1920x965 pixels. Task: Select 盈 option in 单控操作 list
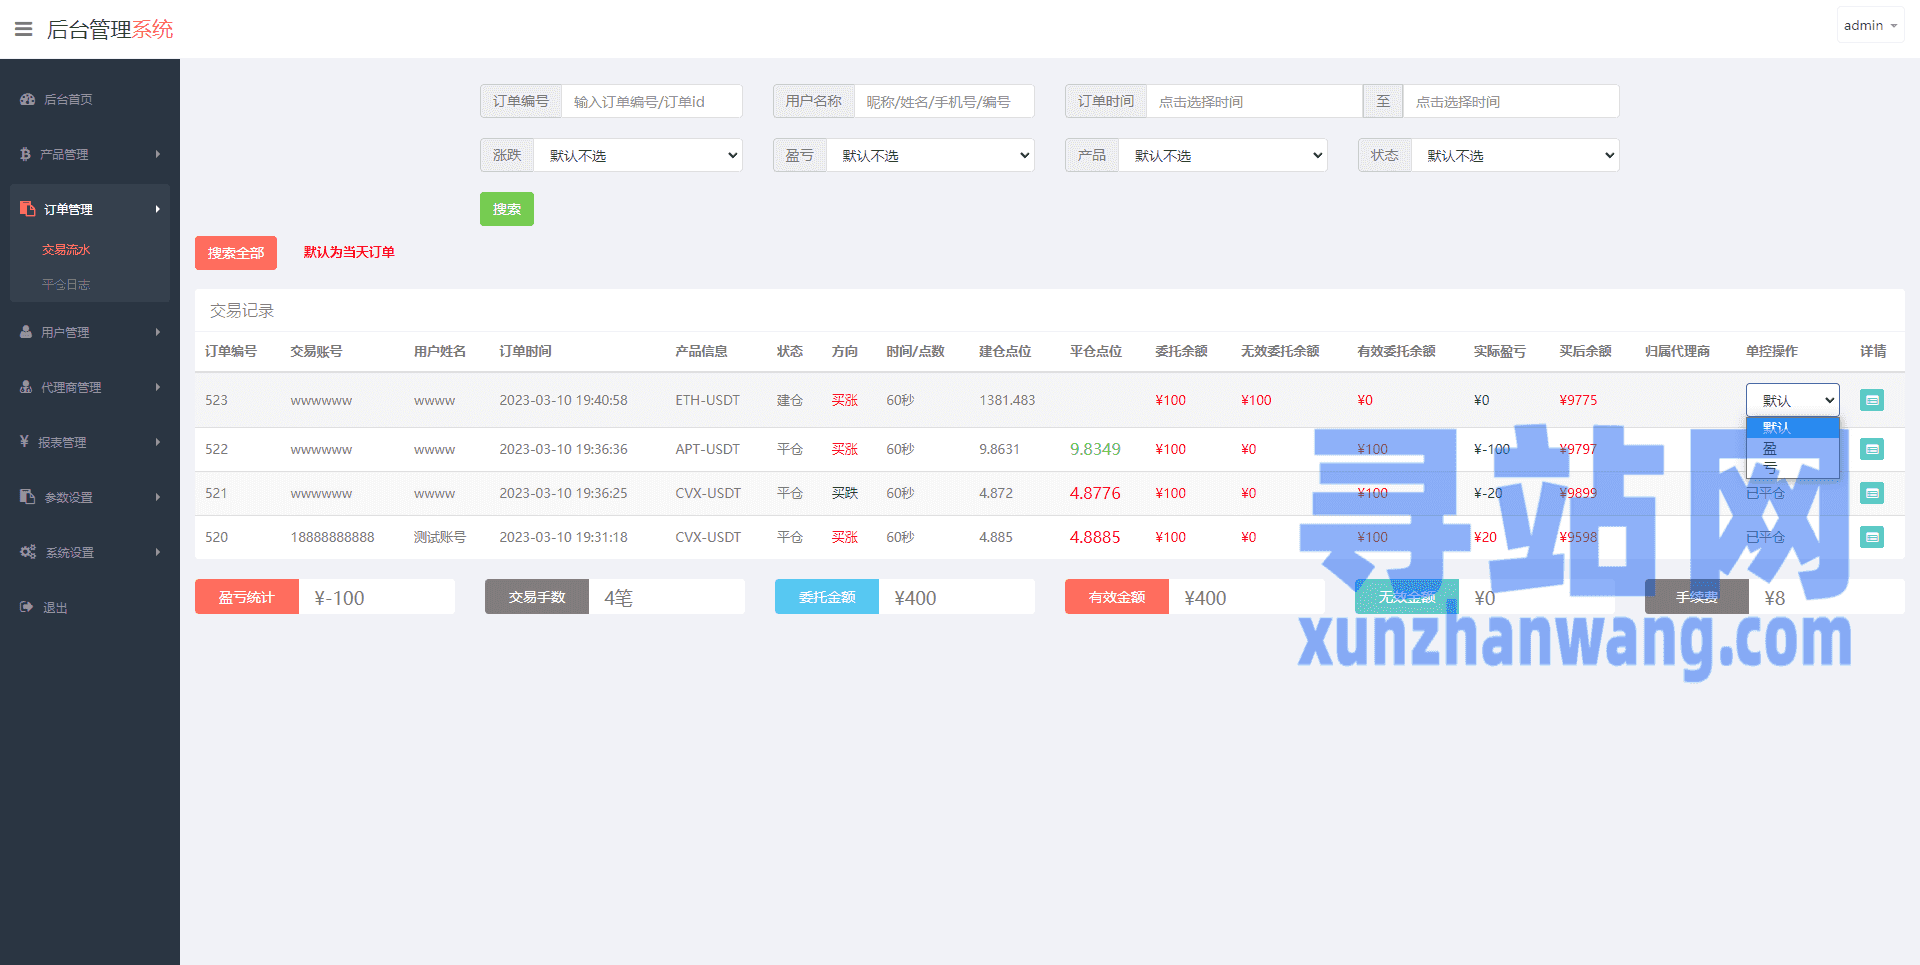point(1770,449)
